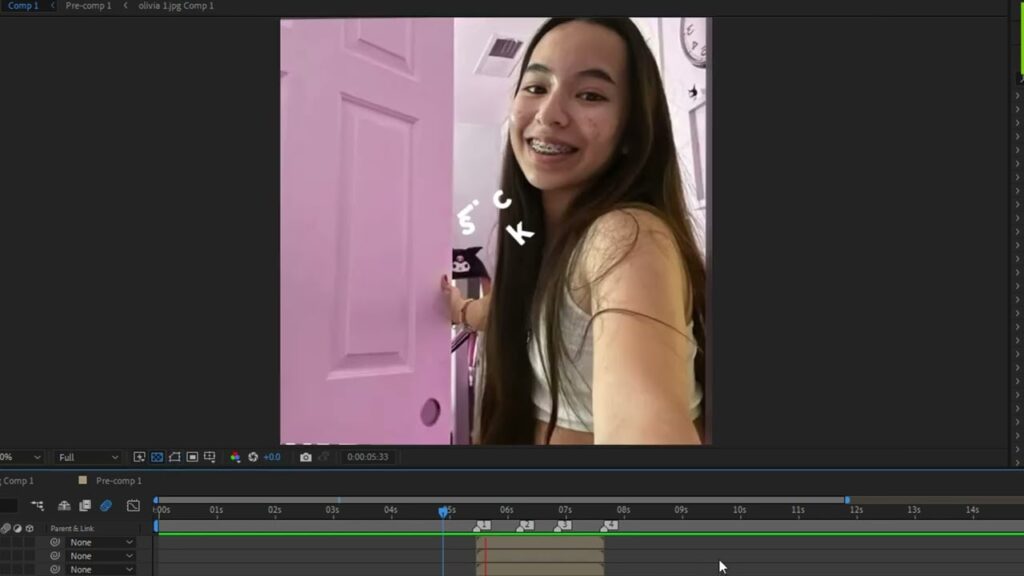Click the Region of Interest icon
The image size is (1024, 576).
(192, 457)
